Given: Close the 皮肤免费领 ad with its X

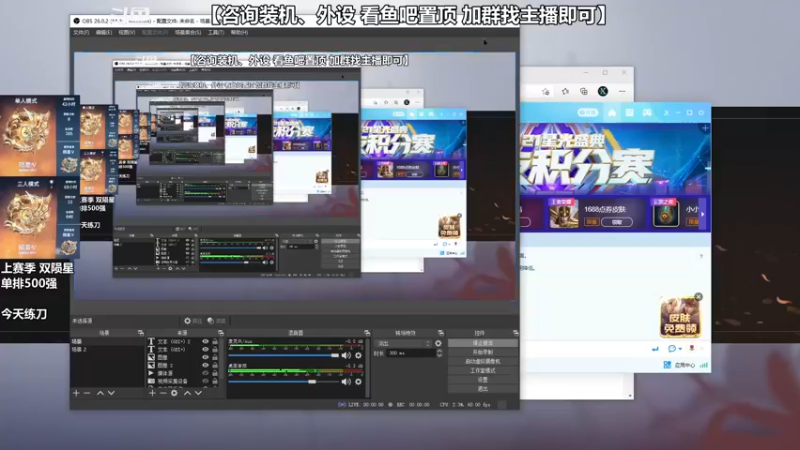Looking at the screenshot, I should tap(698, 297).
